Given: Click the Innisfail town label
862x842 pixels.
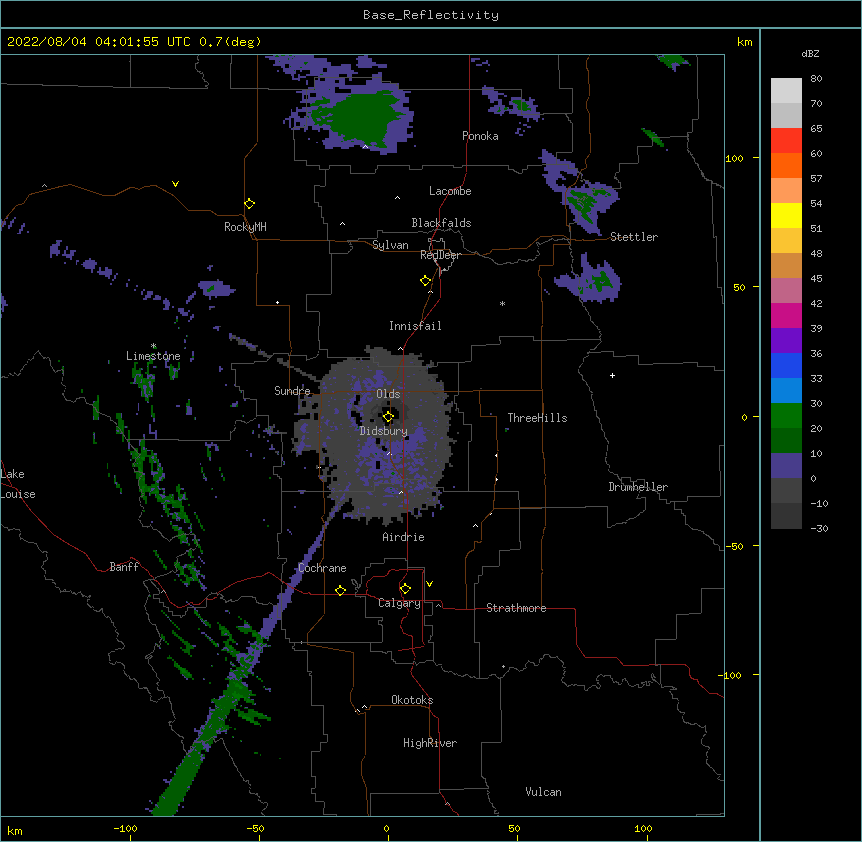Looking at the screenshot, I should [x=415, y=326].
